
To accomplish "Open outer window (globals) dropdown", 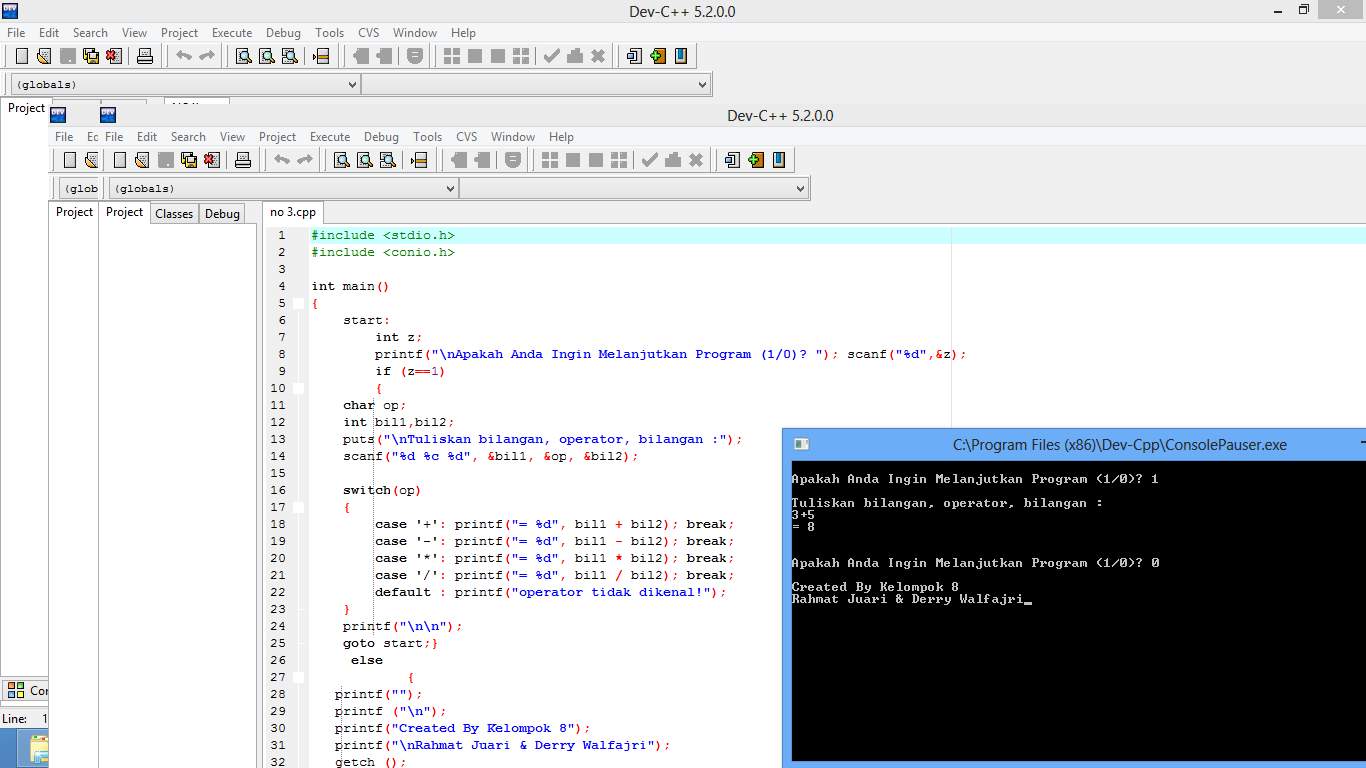I will (185, 85).
